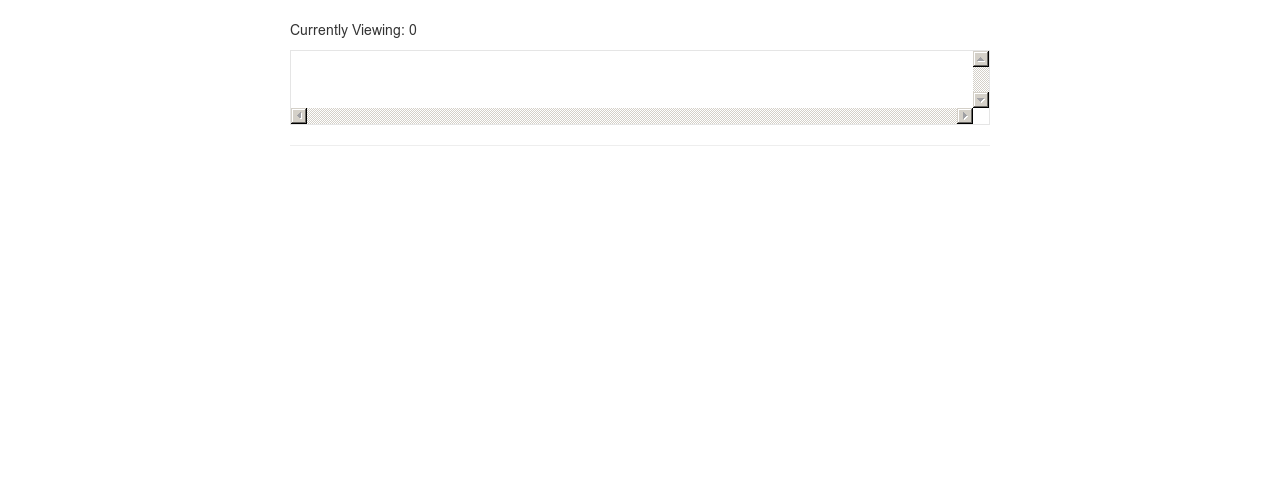Click the vertical scrollbar track
1280x480 pixels.
[981, 79]
